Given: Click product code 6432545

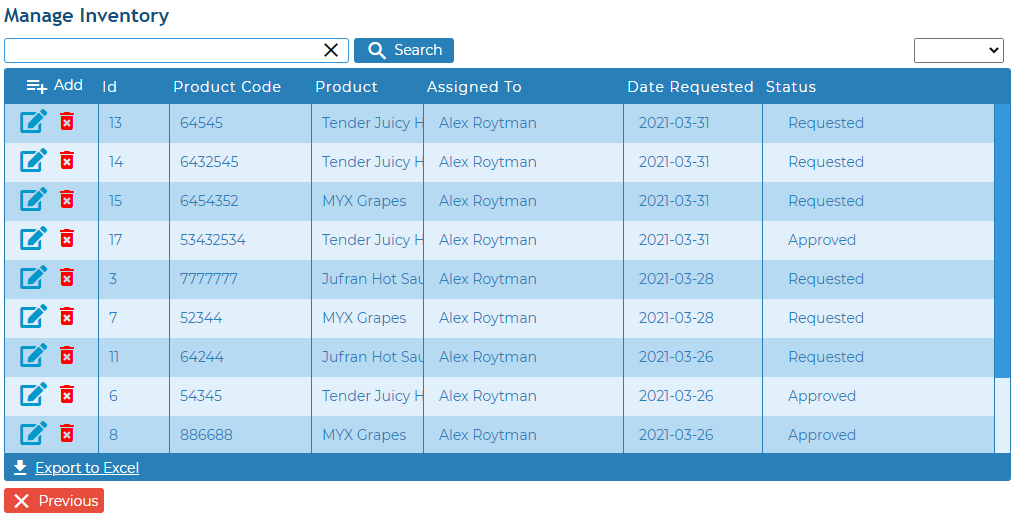Looking at the screenshot, I should (x=209, y=162).
